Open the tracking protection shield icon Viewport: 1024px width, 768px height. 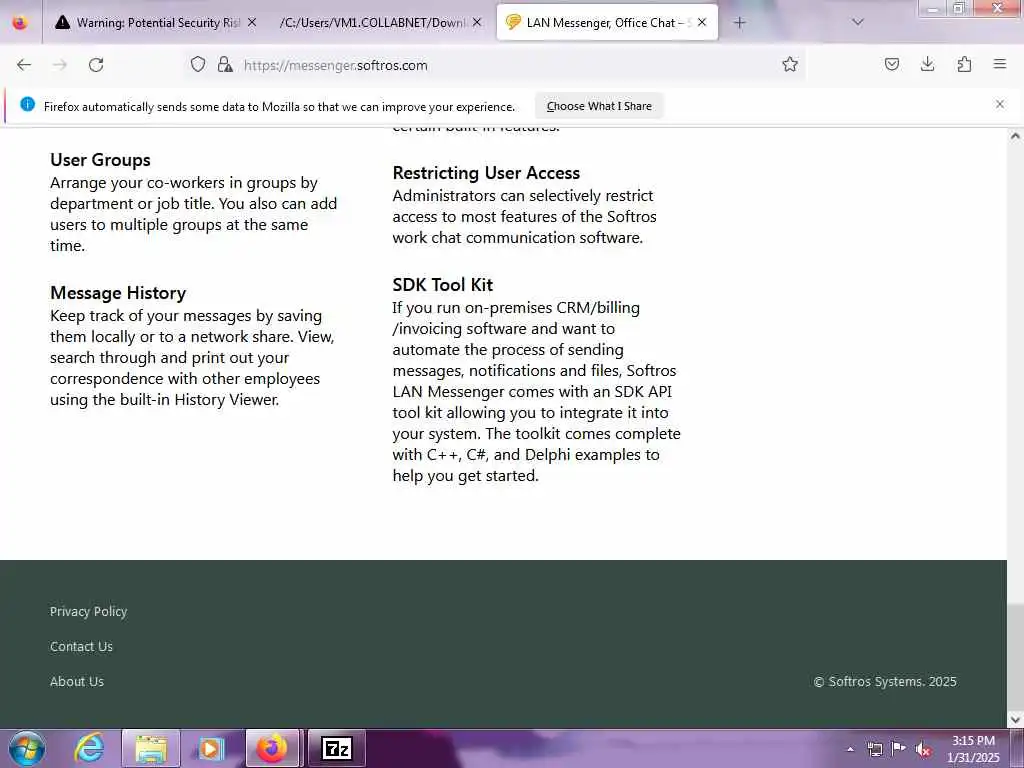[198, 64]
